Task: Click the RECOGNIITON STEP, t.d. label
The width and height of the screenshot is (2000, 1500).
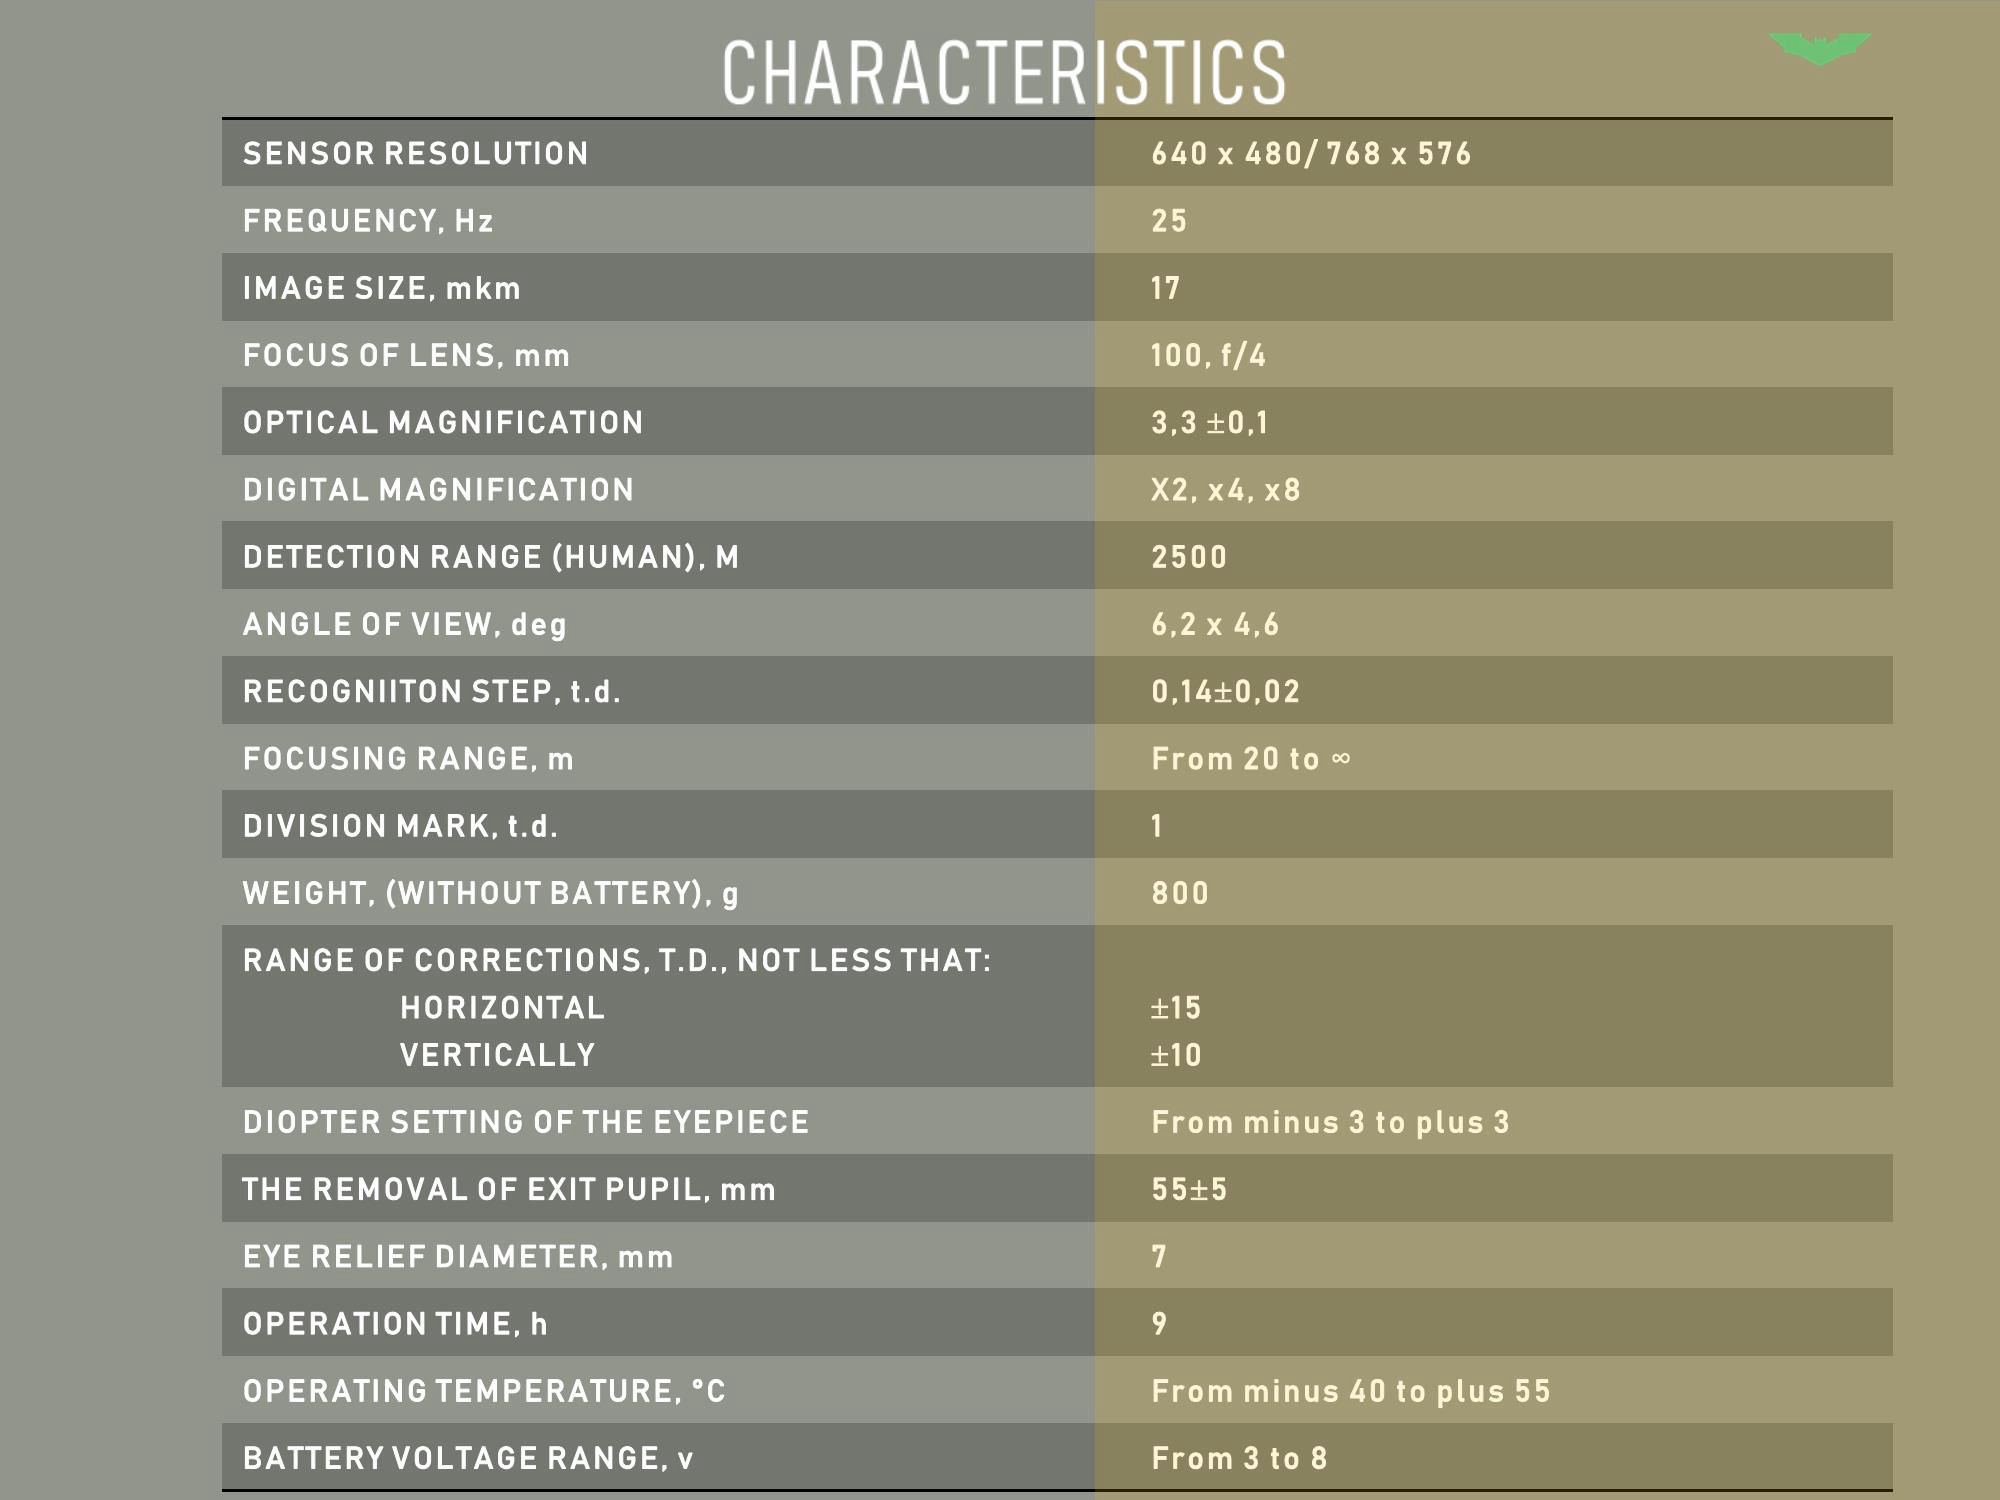Action: (432, 691)
